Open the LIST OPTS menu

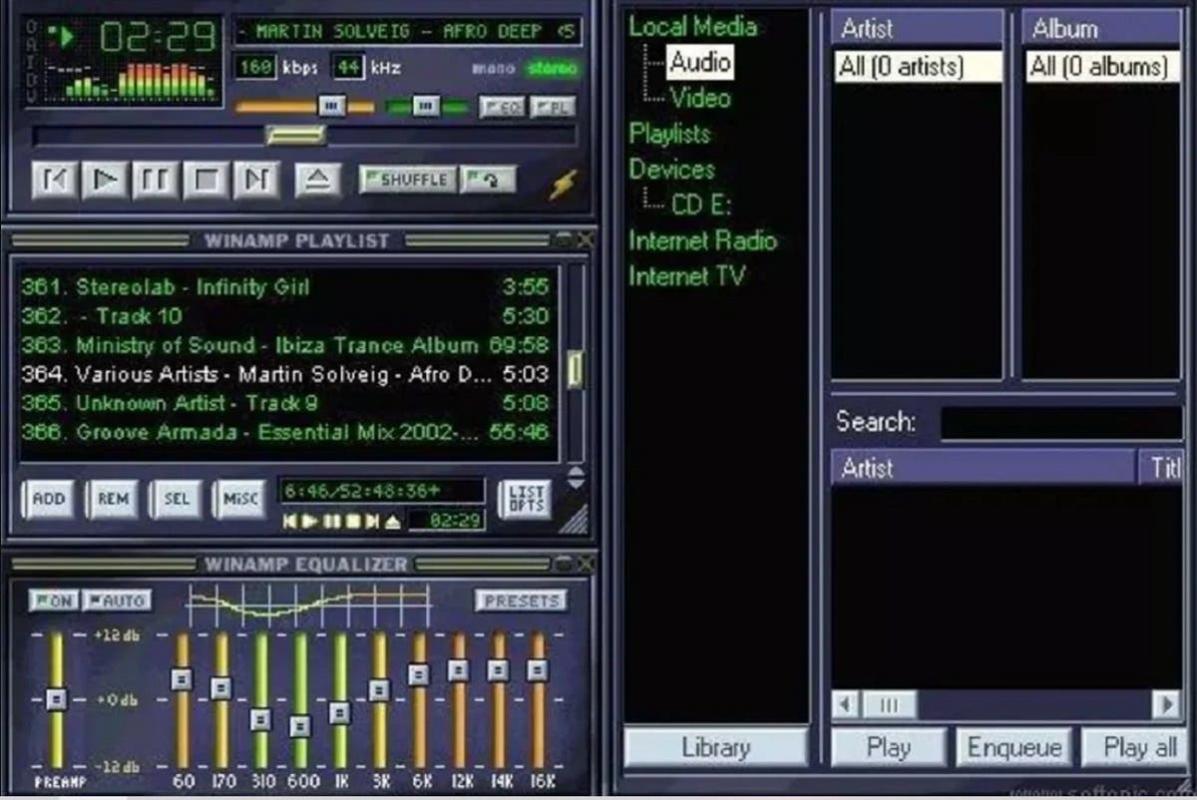point(524,499)
